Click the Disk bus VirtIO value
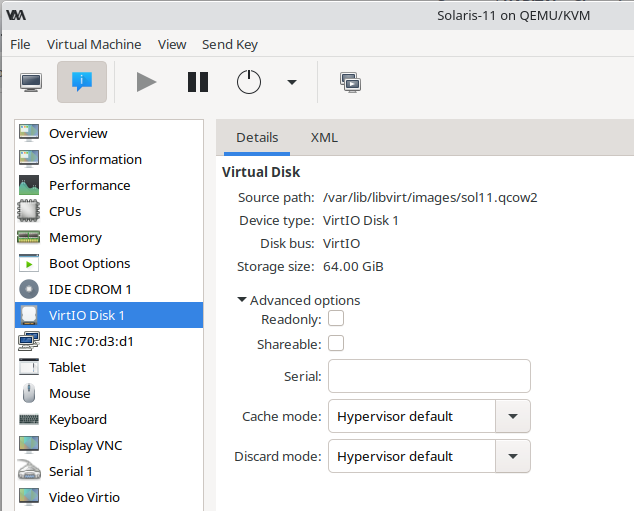 coord(341,243)
